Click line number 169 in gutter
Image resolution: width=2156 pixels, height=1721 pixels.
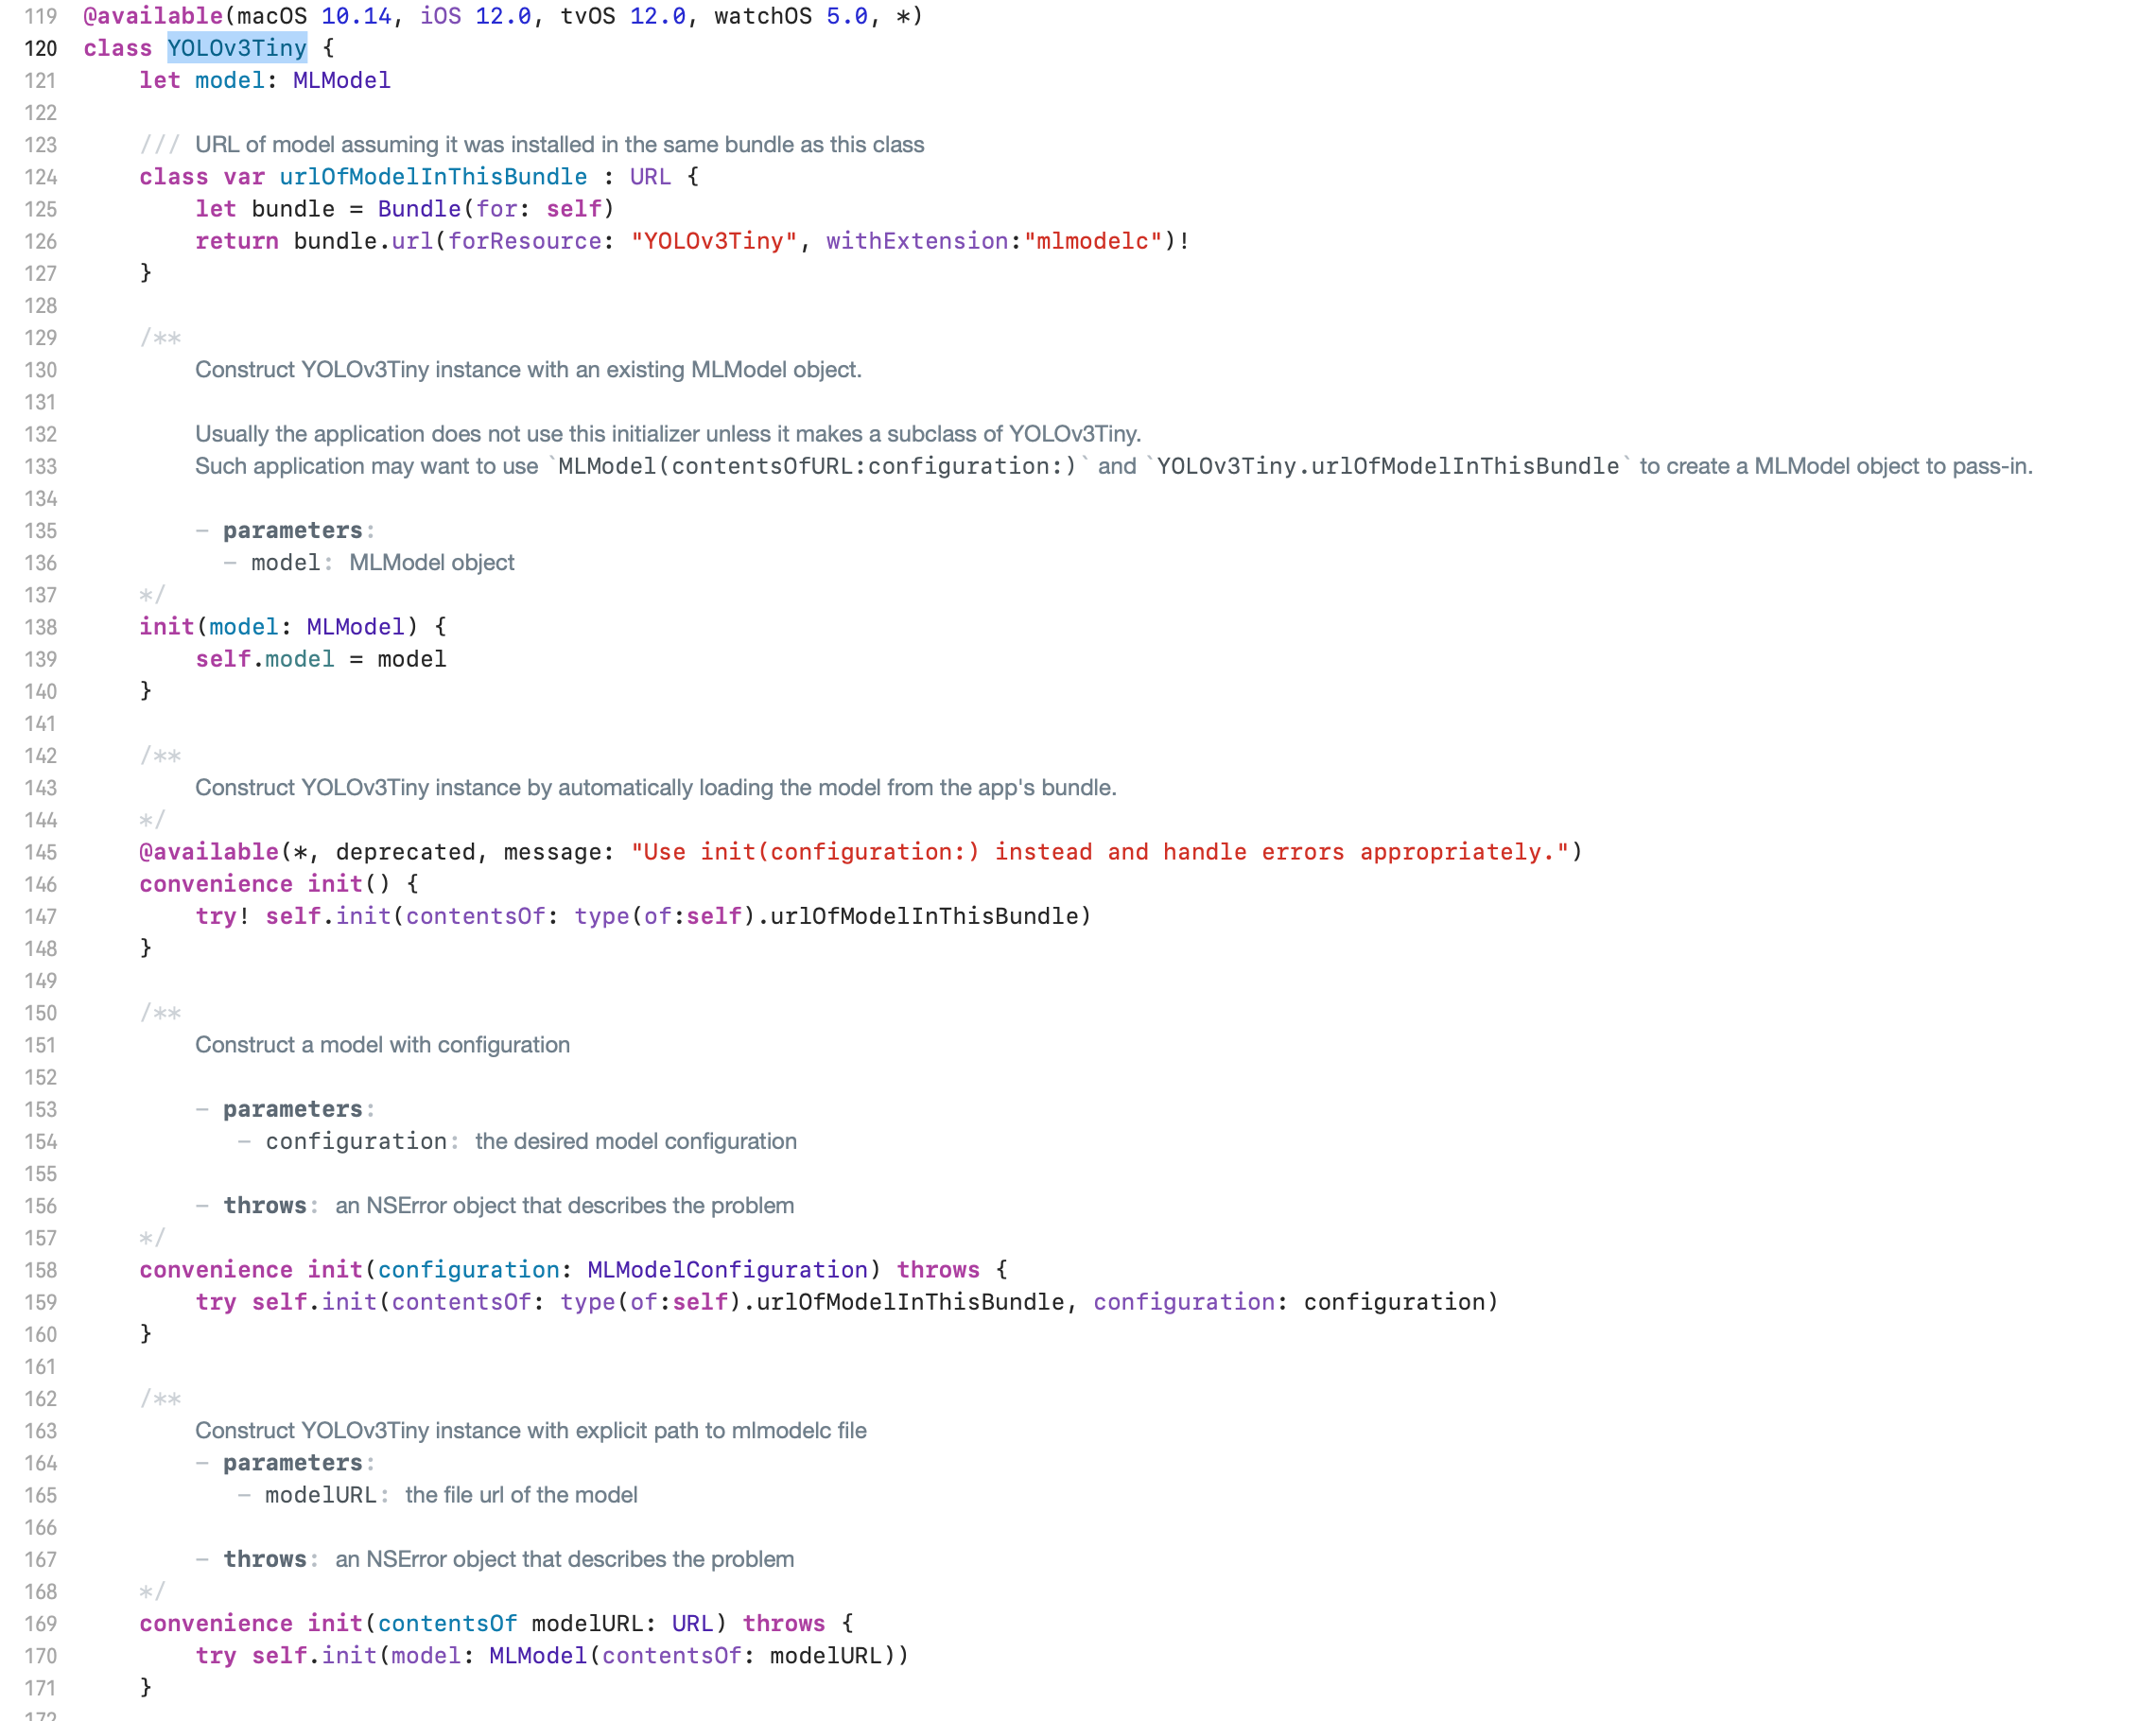(40, 1624)
